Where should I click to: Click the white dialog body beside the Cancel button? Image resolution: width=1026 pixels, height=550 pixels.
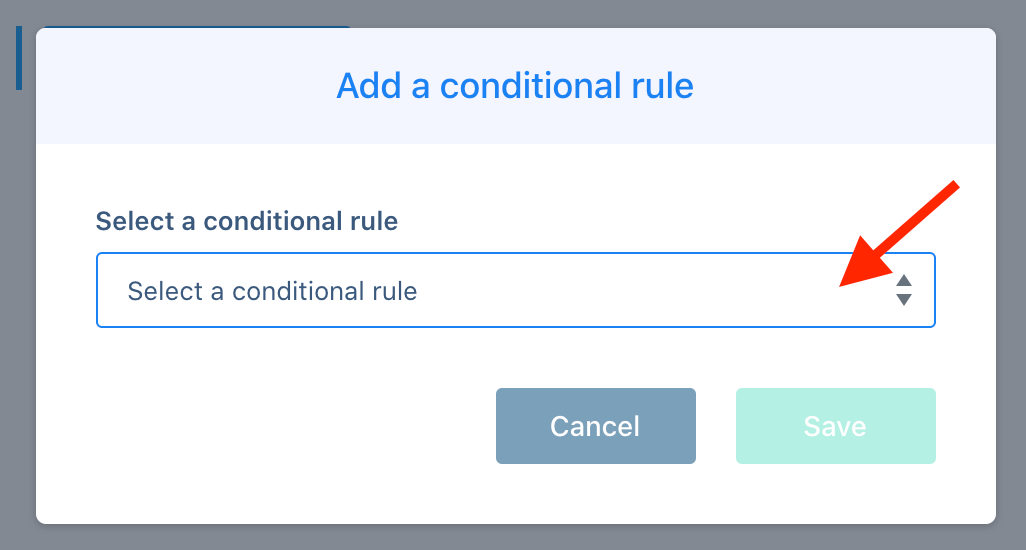point(294,426)
